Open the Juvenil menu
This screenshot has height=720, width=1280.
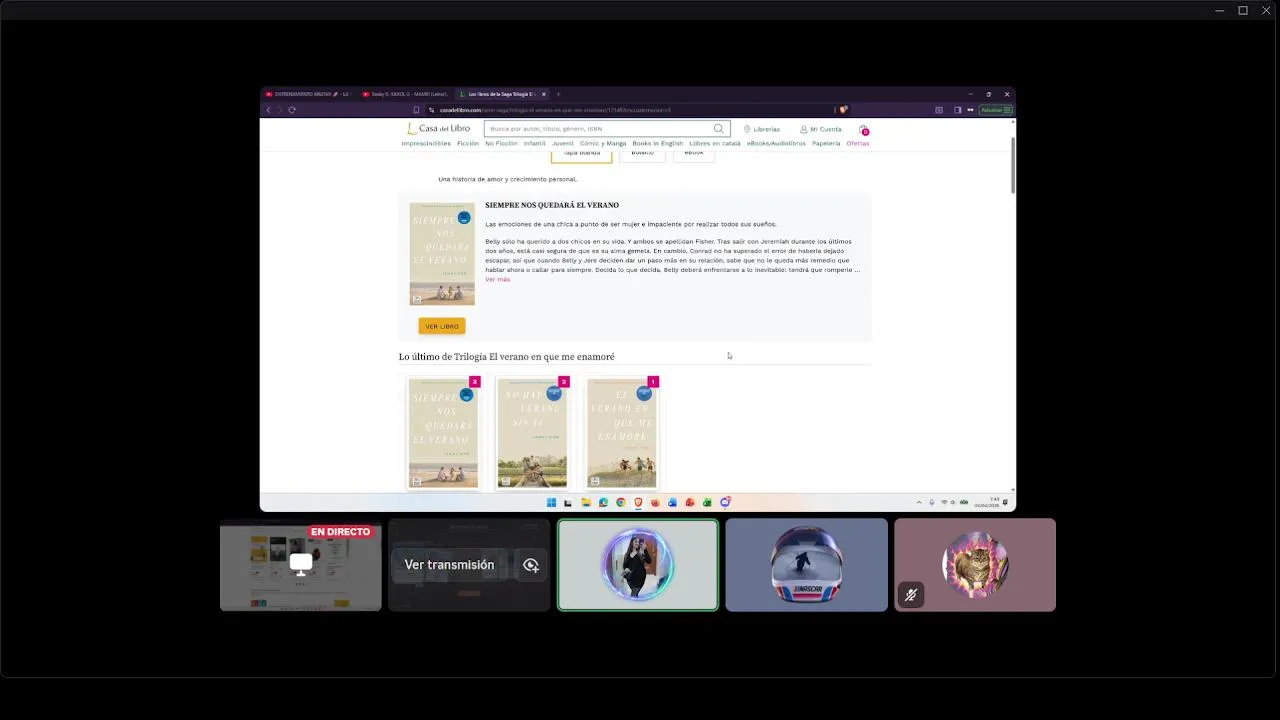tap(563, 143)
